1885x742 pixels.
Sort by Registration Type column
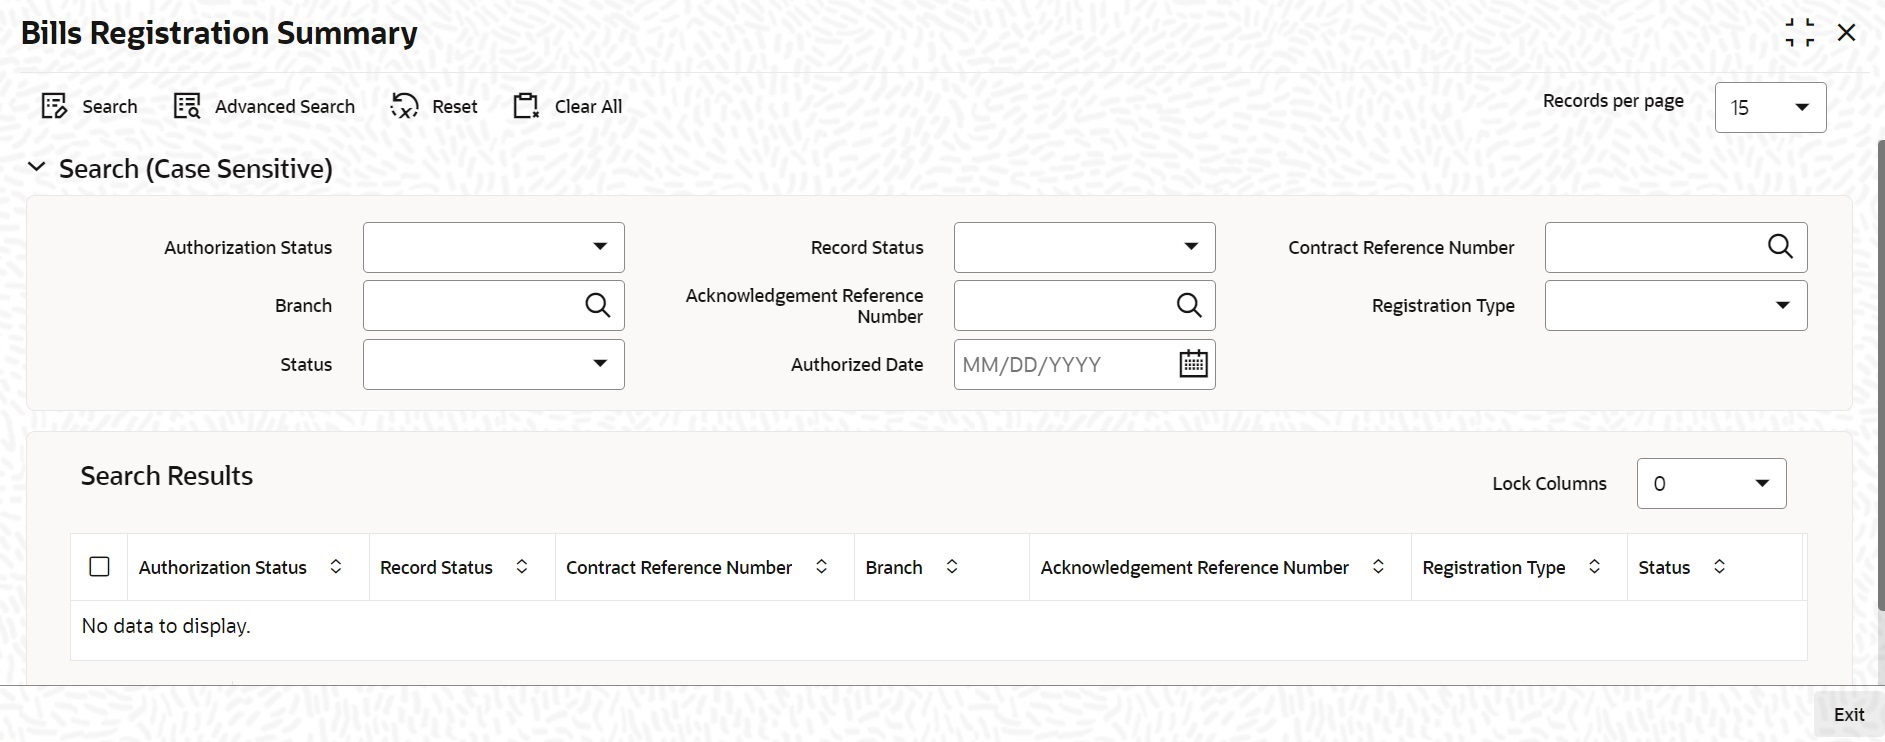tap(1594, 567)
